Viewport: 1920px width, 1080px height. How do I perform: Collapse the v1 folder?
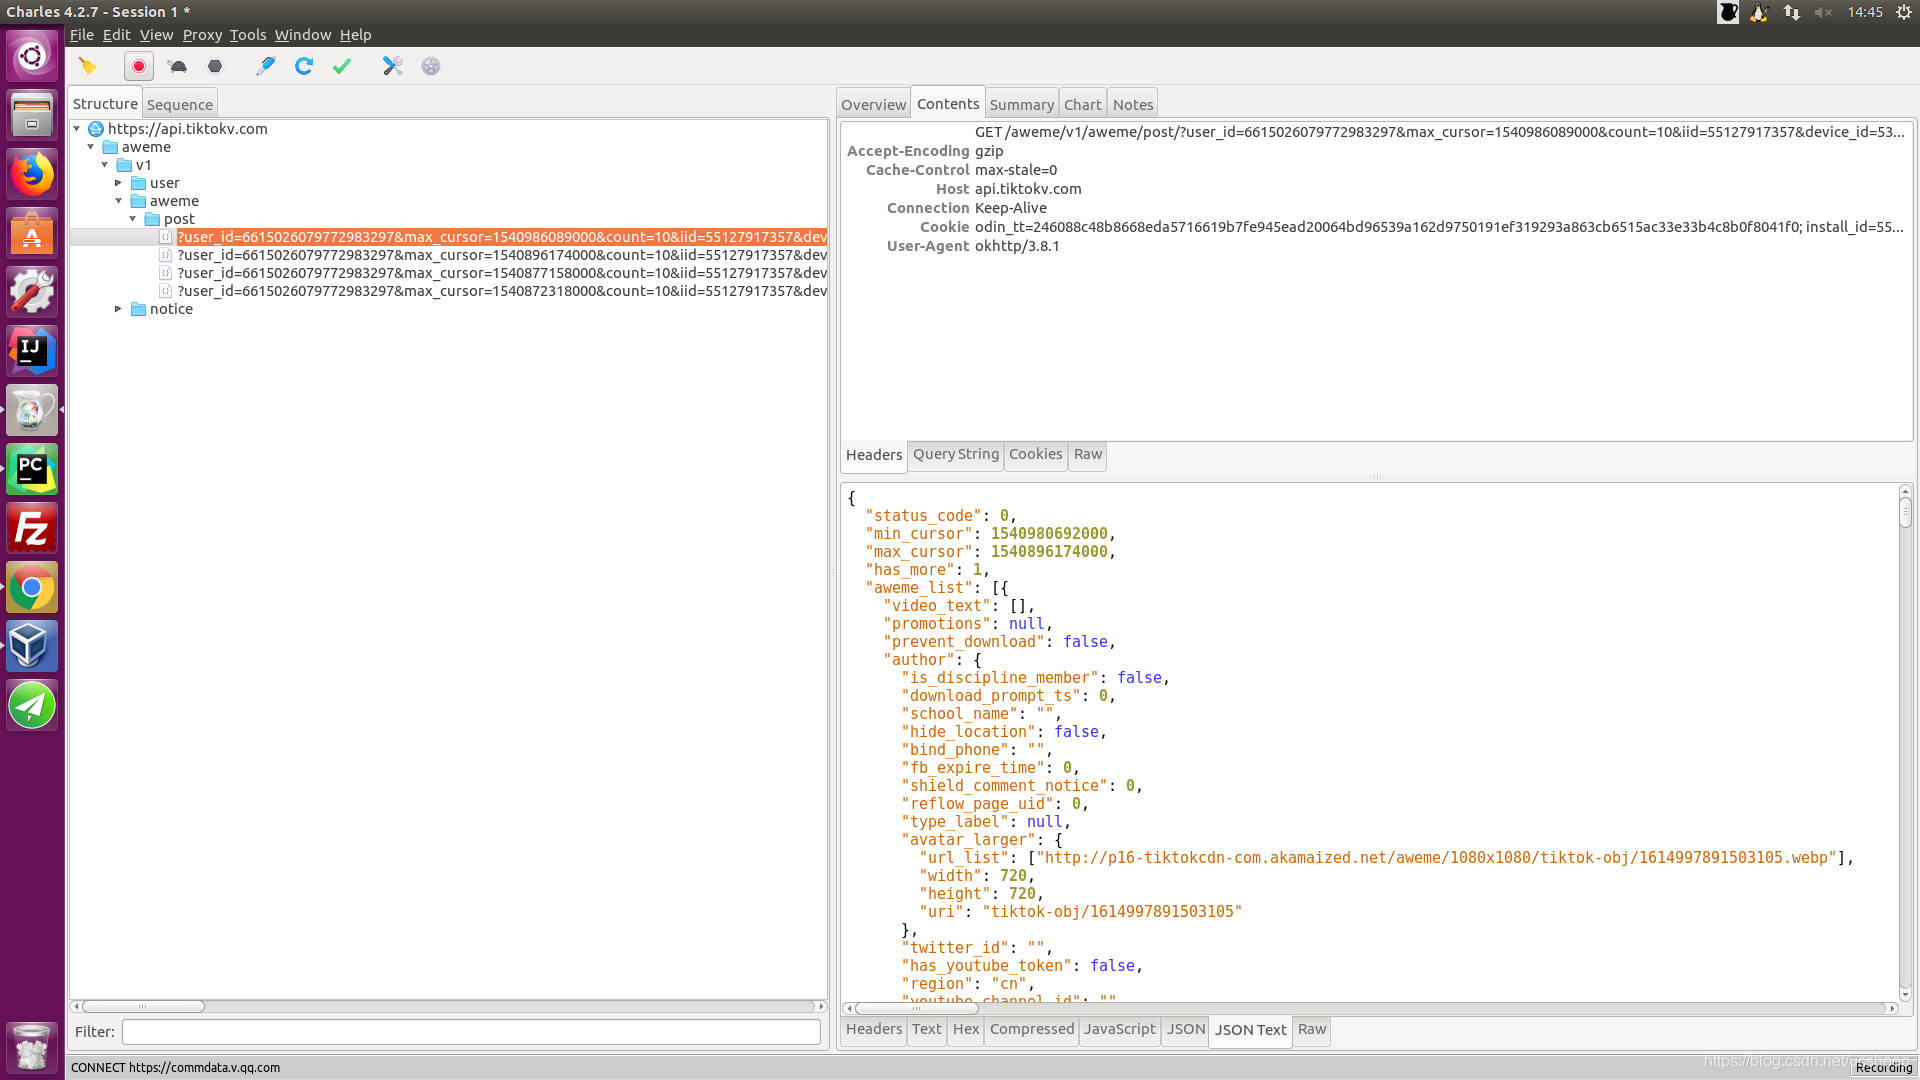pos(105,165)
